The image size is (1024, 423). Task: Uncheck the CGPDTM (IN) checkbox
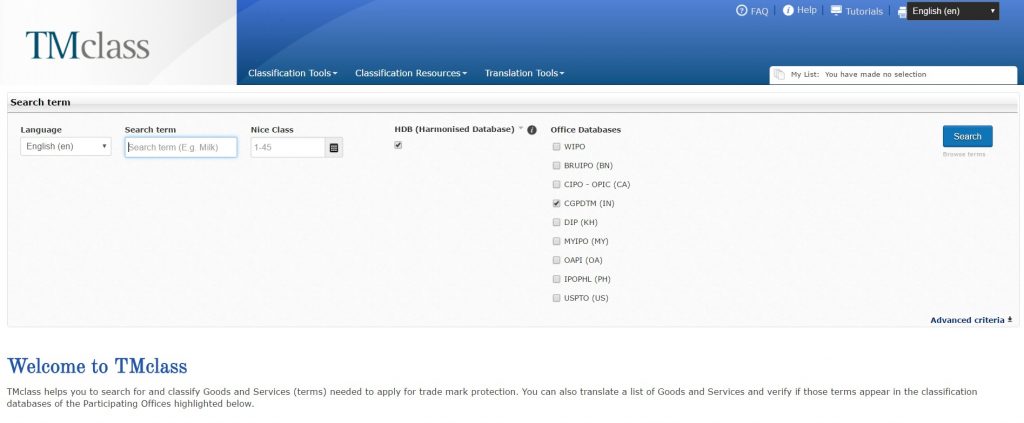[557, 203]
